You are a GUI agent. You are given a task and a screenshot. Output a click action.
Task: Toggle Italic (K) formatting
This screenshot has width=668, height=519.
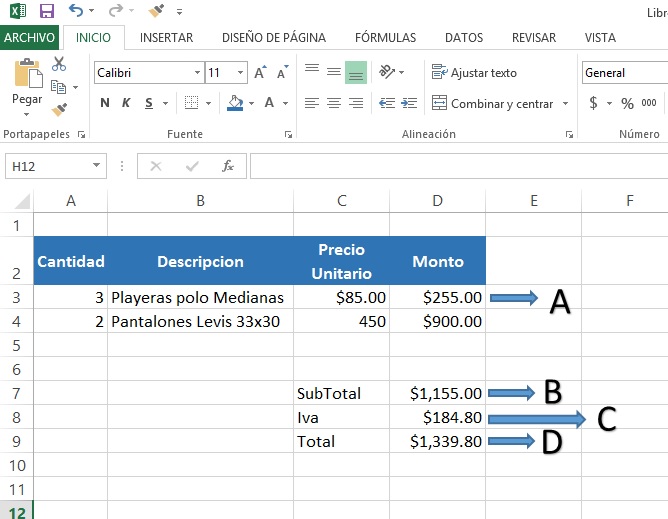(x=127, y=103)
